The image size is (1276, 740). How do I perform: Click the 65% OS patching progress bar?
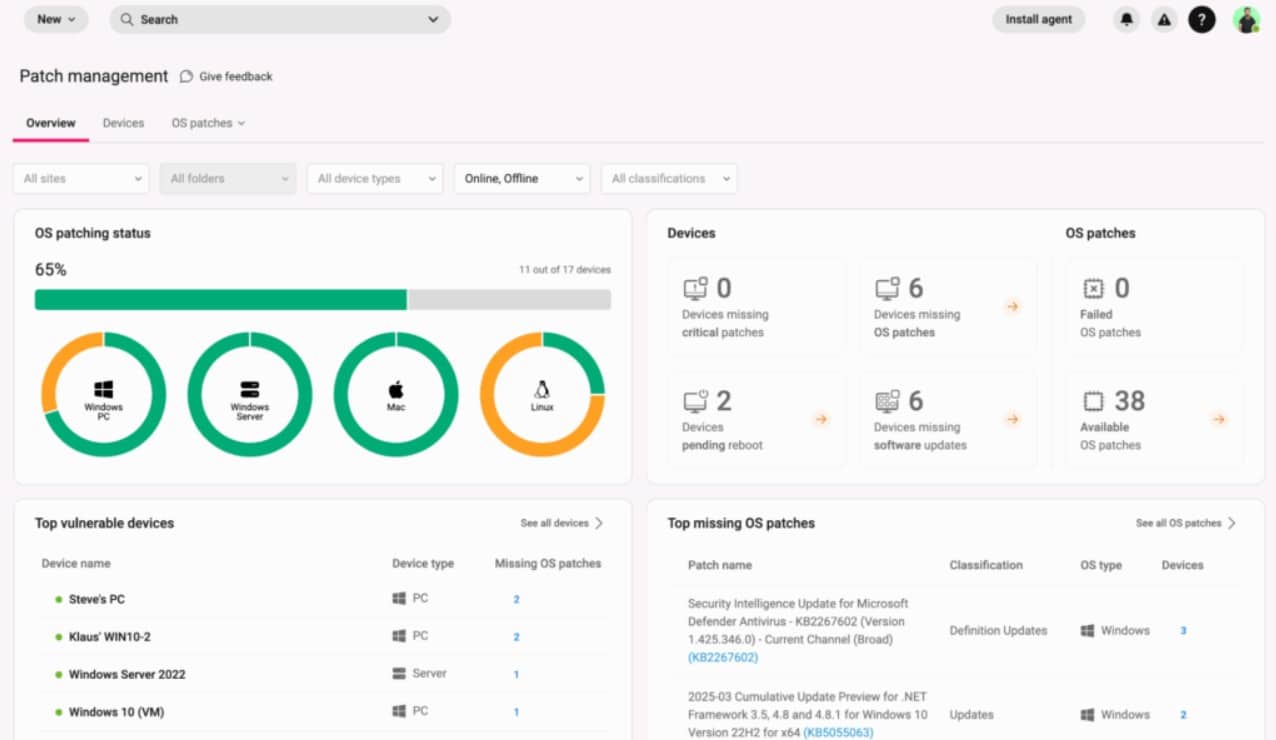(322, 300)
